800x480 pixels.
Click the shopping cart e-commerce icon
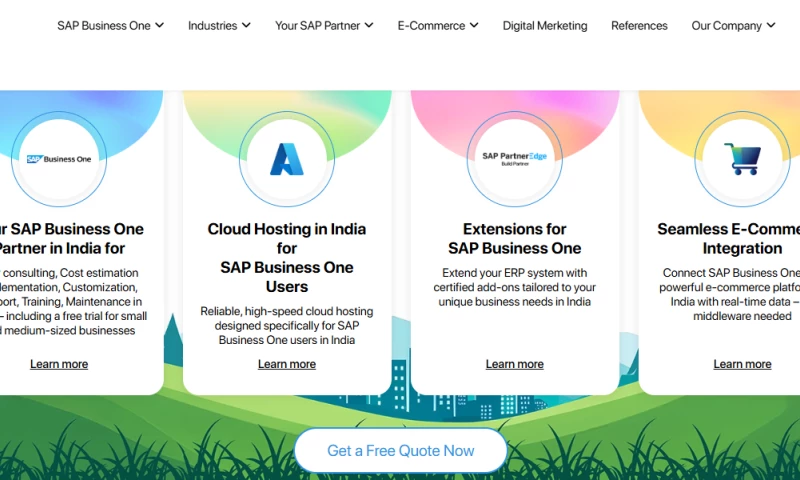[742, 159]
